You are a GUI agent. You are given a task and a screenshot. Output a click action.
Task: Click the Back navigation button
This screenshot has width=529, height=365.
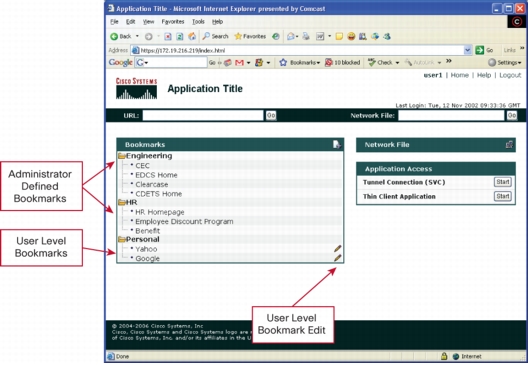pos(120,36)
